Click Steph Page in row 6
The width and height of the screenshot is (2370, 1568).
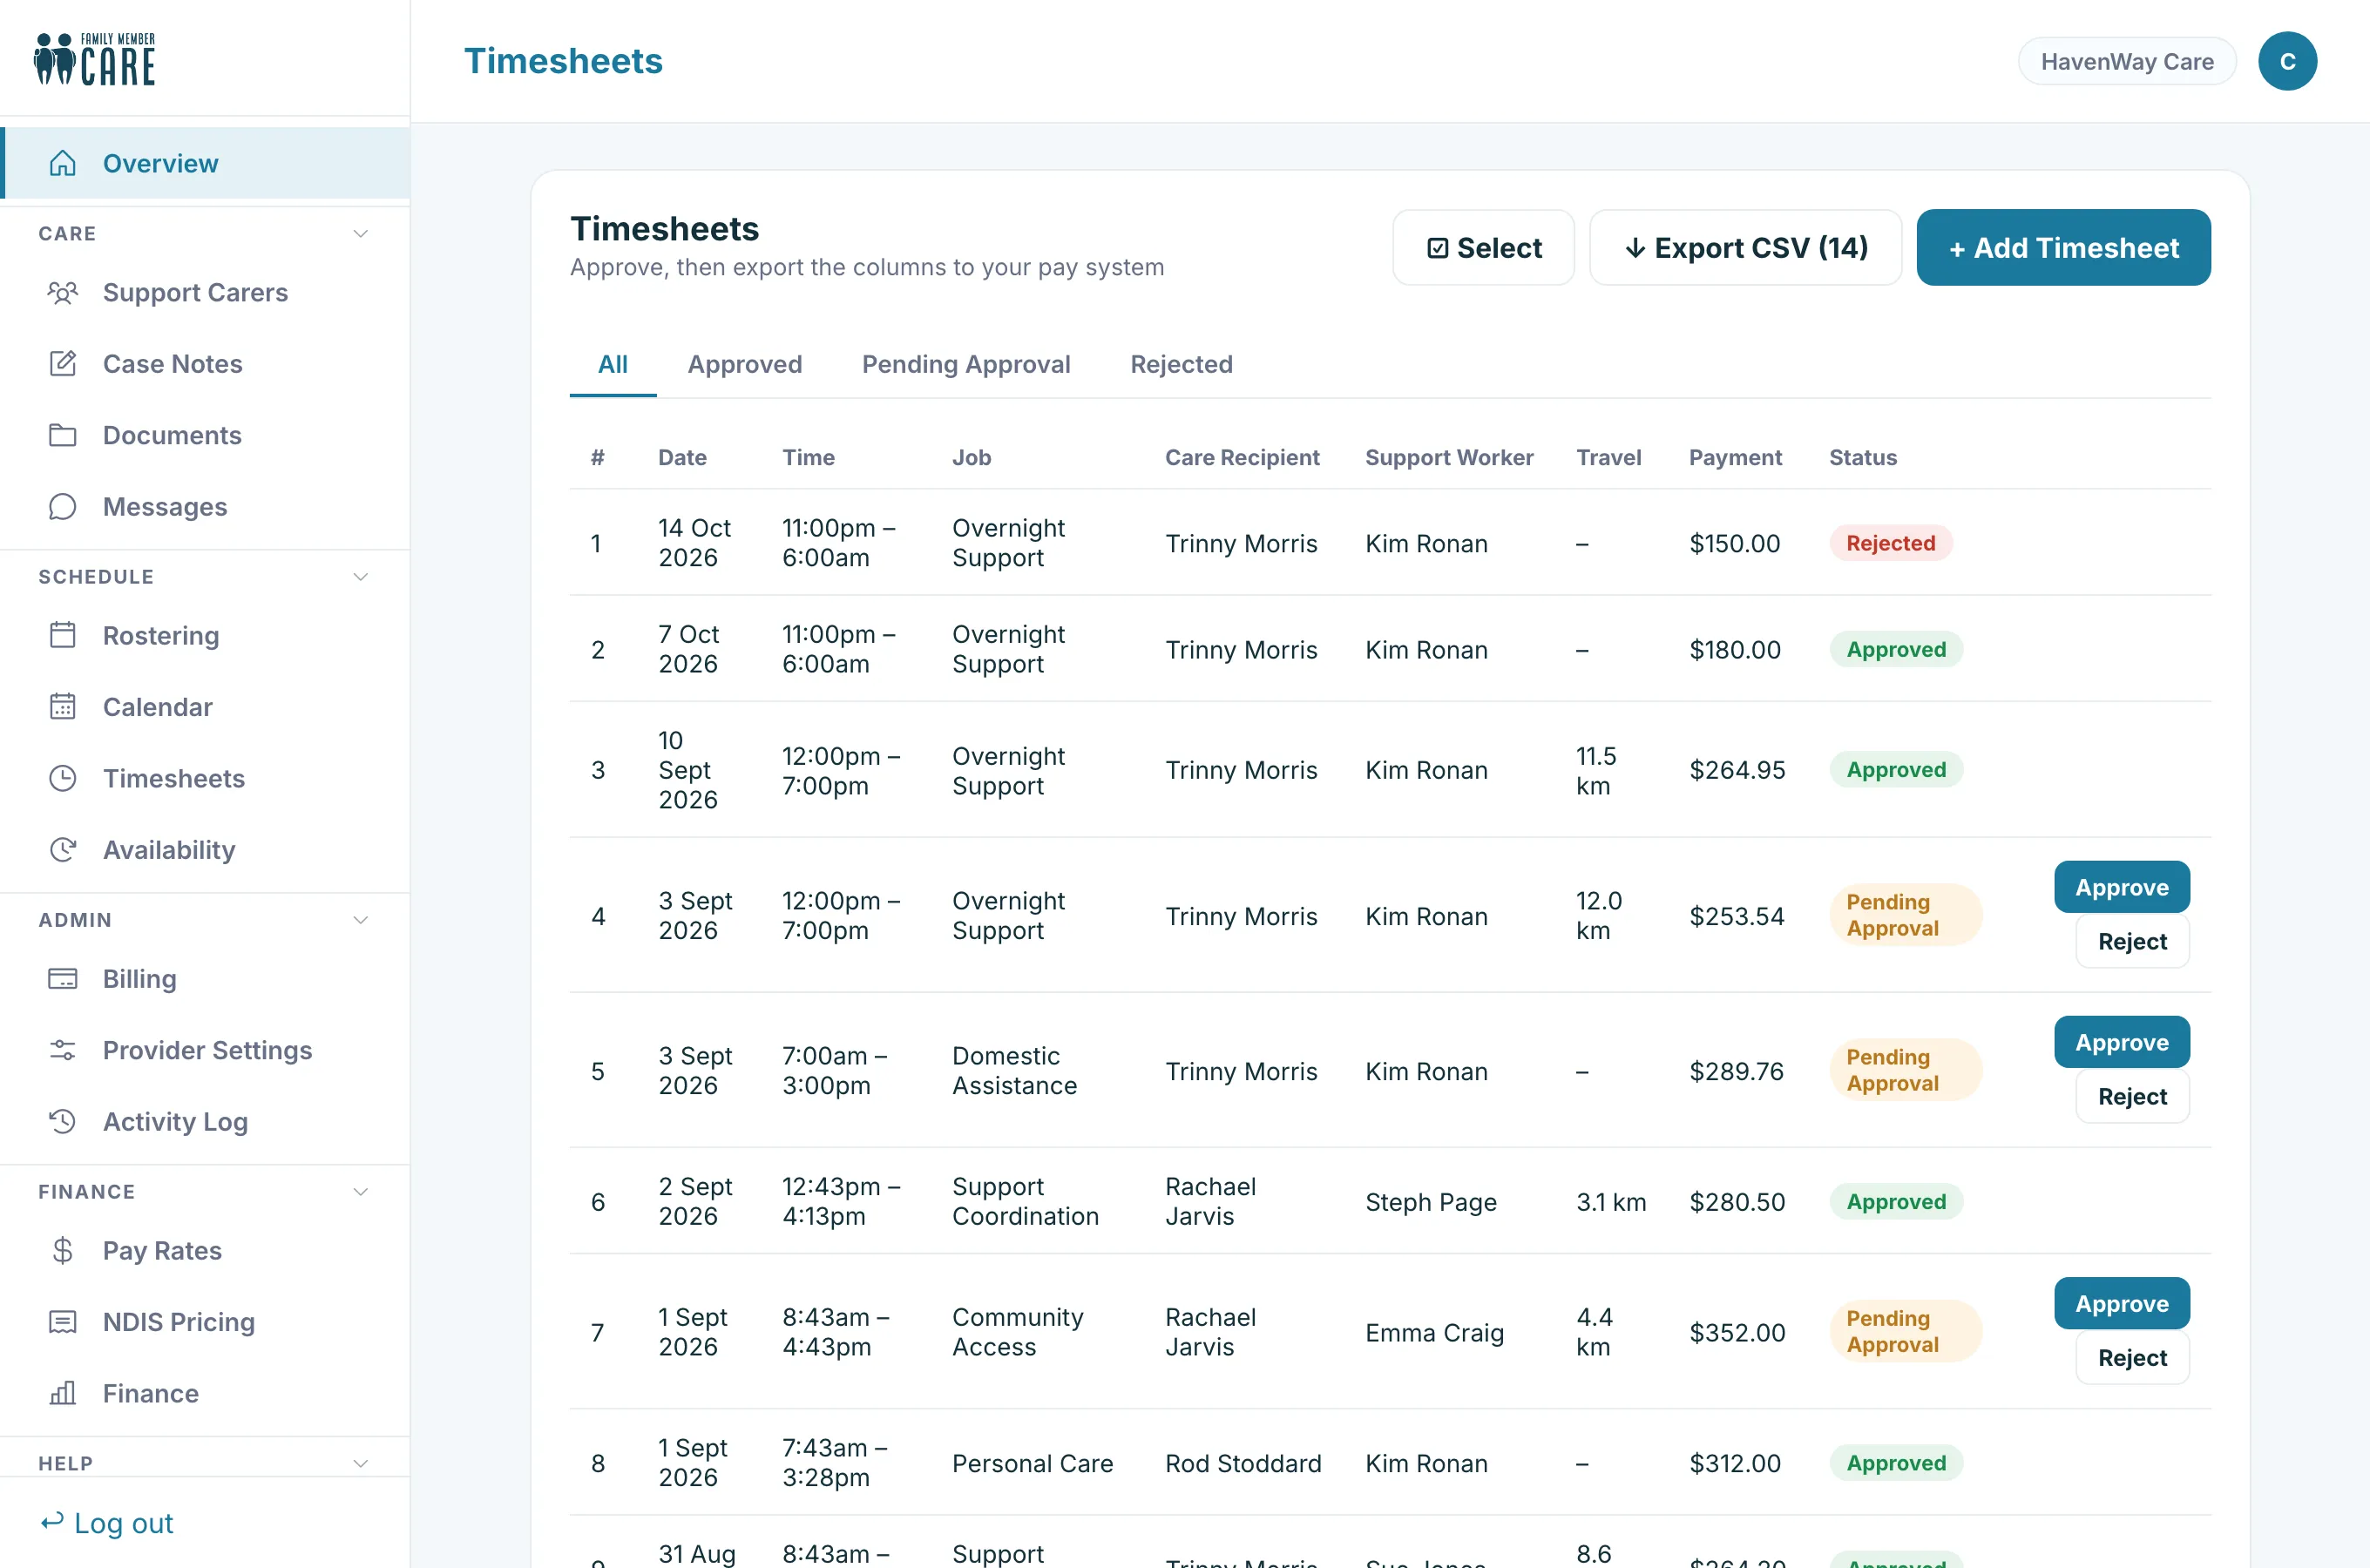[x=1431, y=1201]
